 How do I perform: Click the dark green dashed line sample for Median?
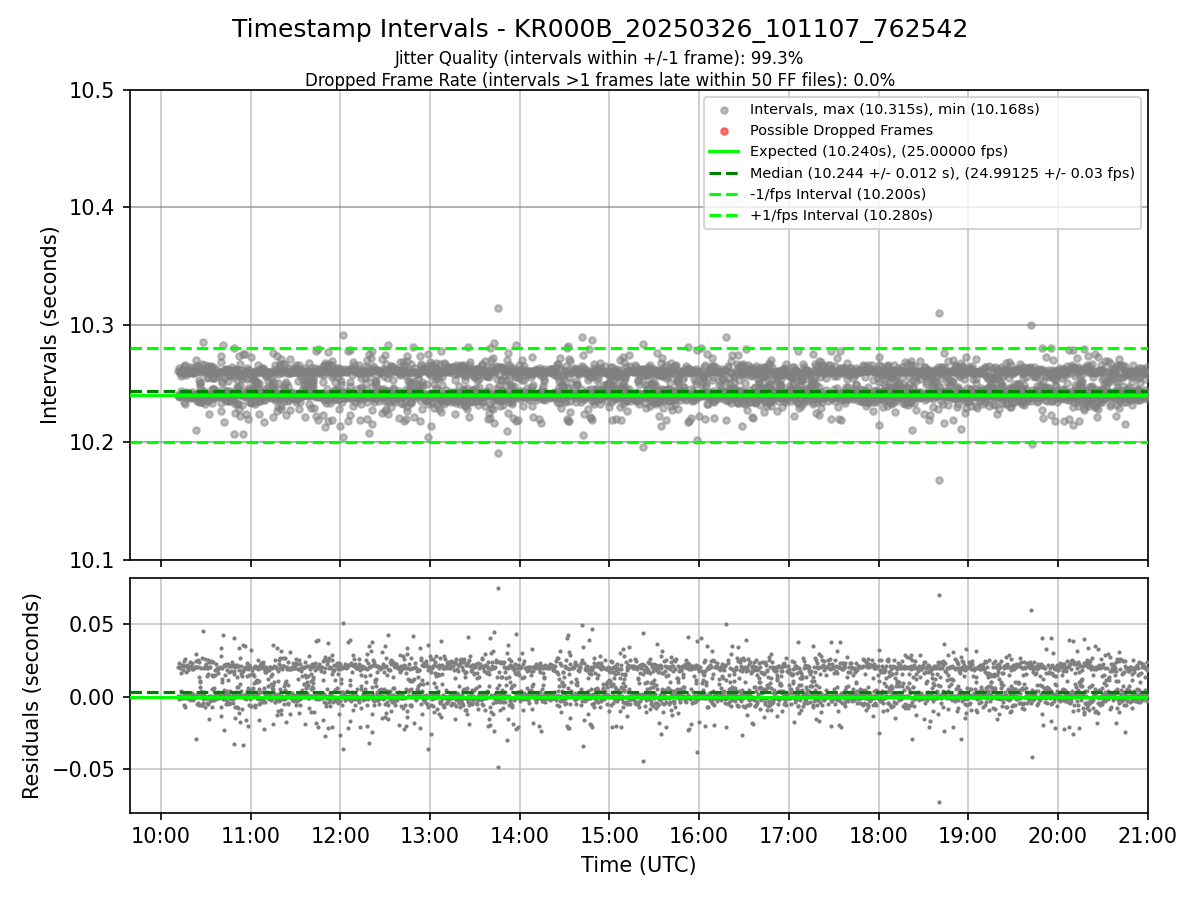tap(724, 173)
